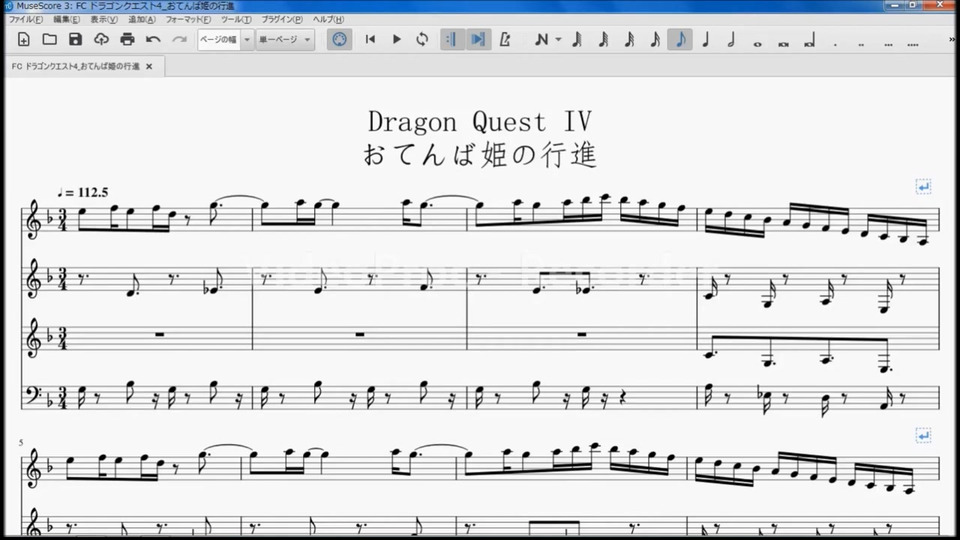The image size is (960, 540).
Task: Toggle play repeats button
Action: point(452,40)
